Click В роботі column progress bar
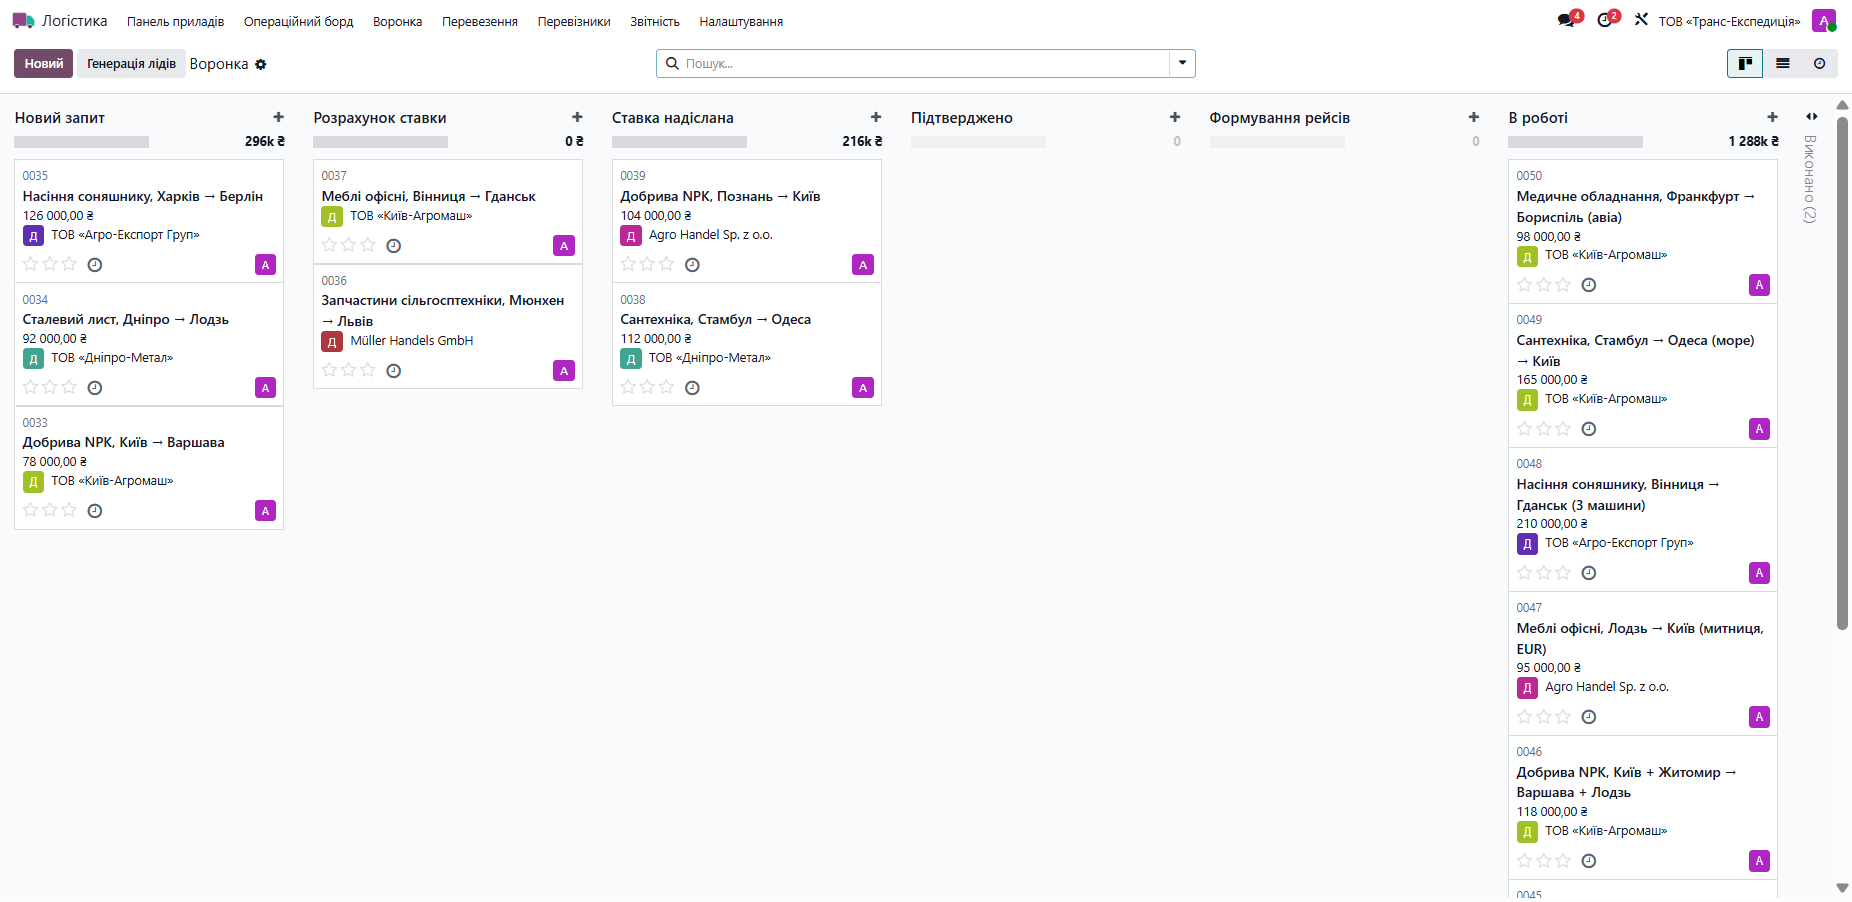This screenshot has height=902, width=1852. tap(1575, 142)
